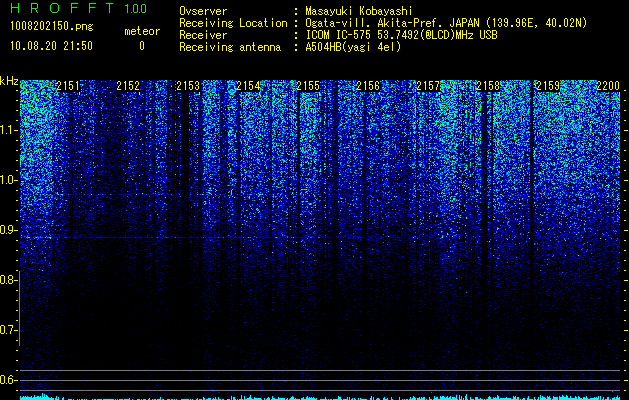Click the 1.0 kHz axis label
Screen dimensions: 629x400
tap(8, 180)
